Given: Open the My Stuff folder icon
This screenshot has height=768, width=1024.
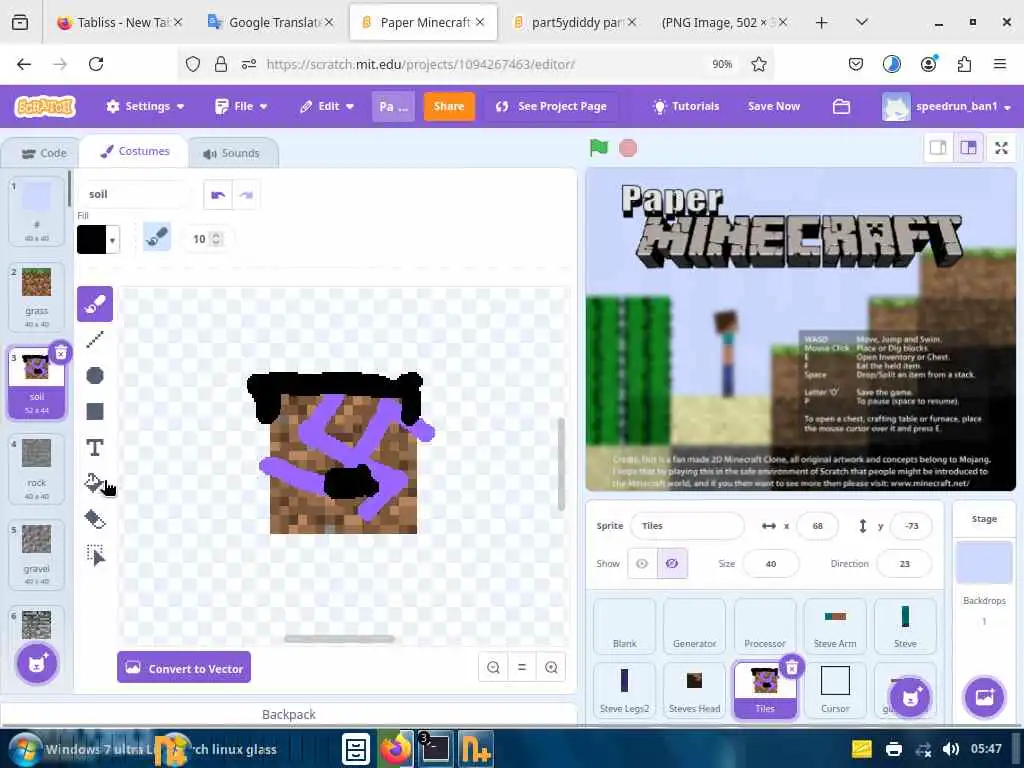Looking at the screenshot, I should pyautogui.click(x=841, y=106).
